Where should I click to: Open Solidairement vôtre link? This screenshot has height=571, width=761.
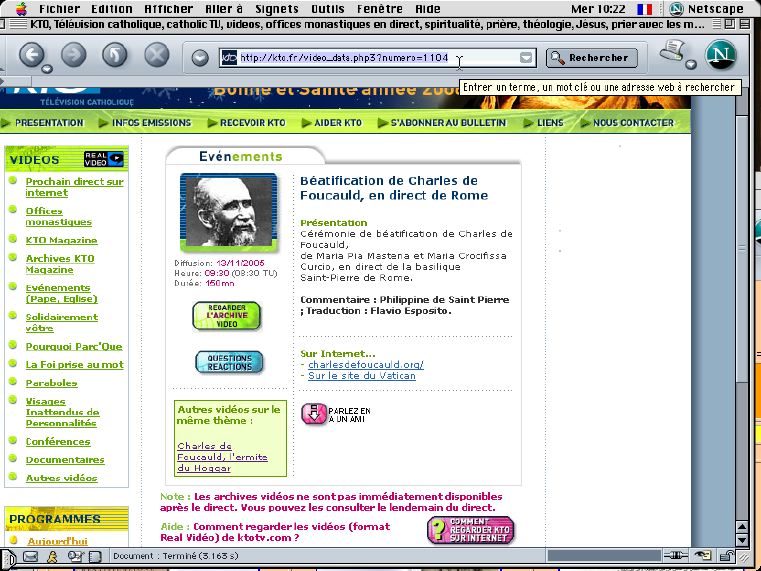pyautogui.click(x=62, y=322)
